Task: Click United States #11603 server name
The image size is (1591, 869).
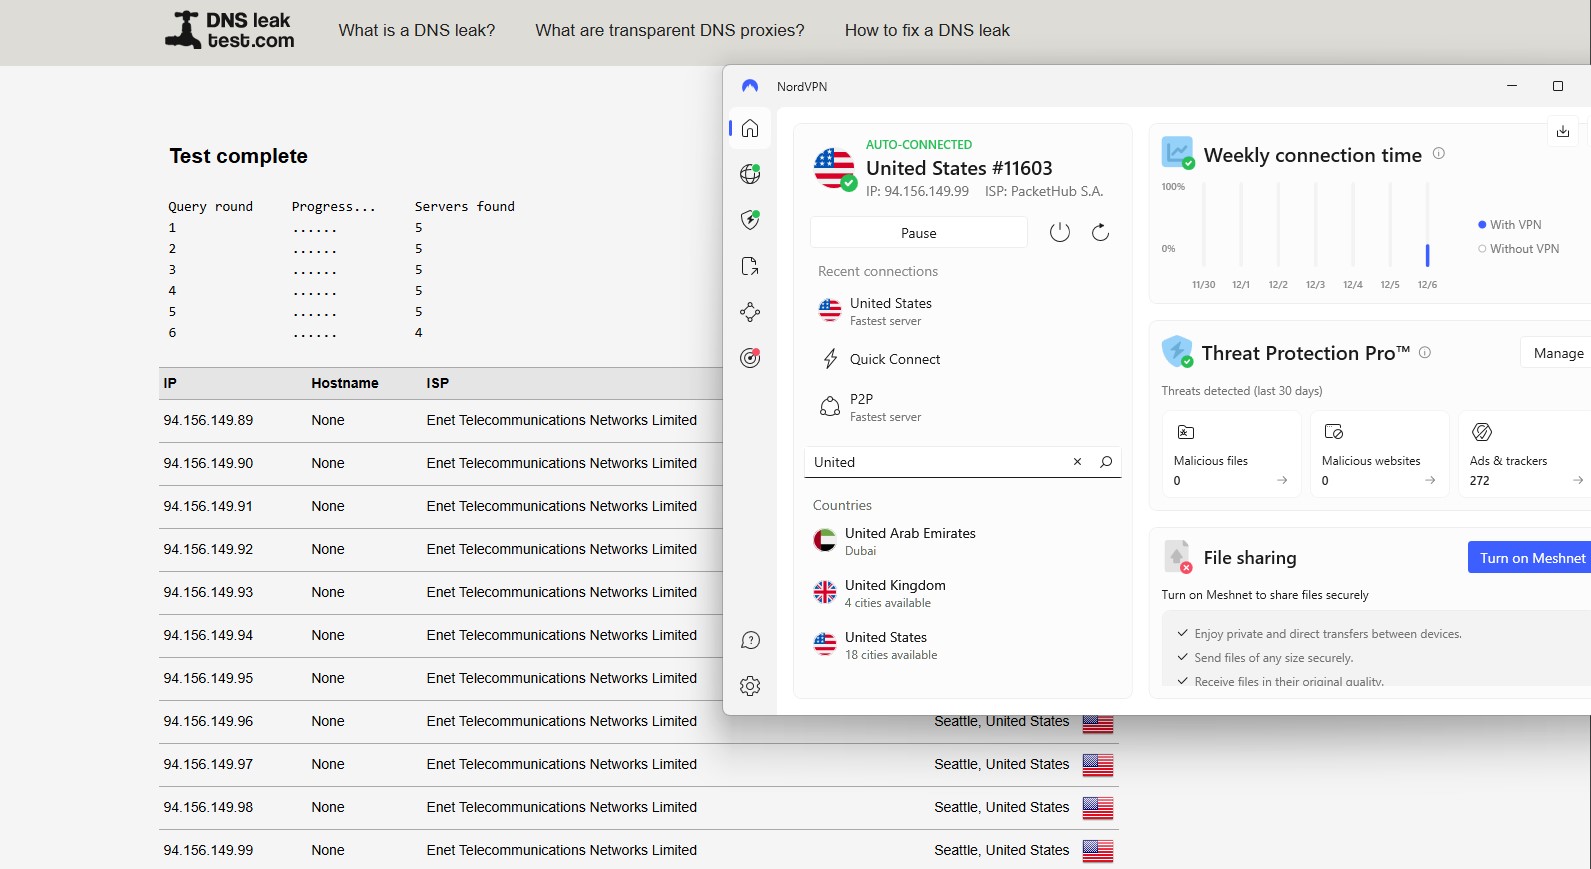Action: 959,168
